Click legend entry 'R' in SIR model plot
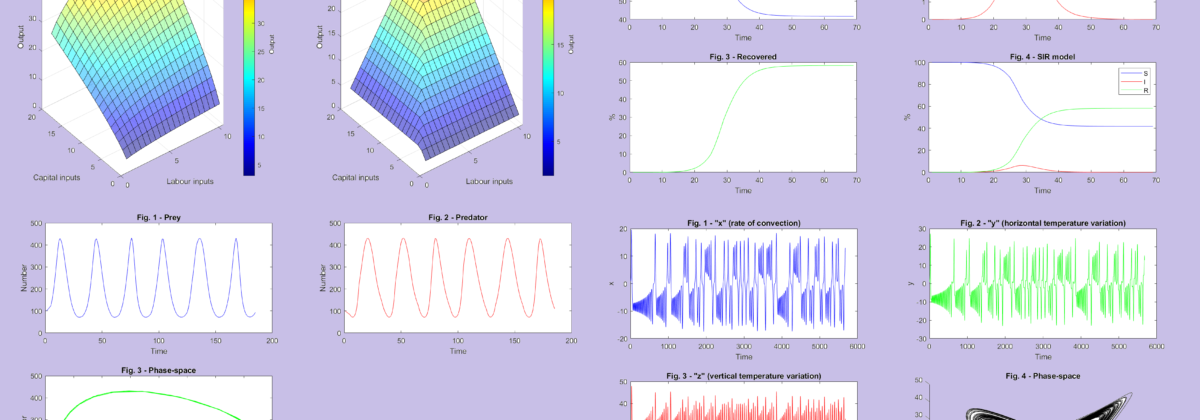This screenshot has height=420, width=1200. tap(1134, 90)
